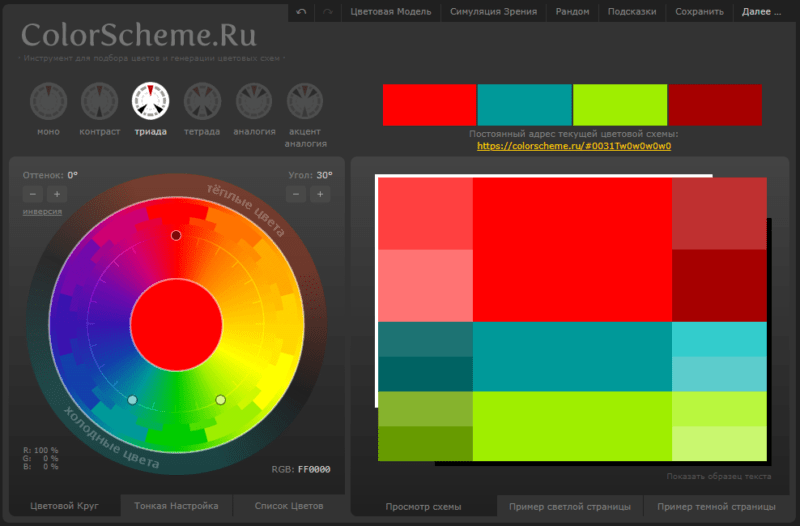800x526 pixels.
Task: Click Сохранить in the top menu
Action: 699,11
